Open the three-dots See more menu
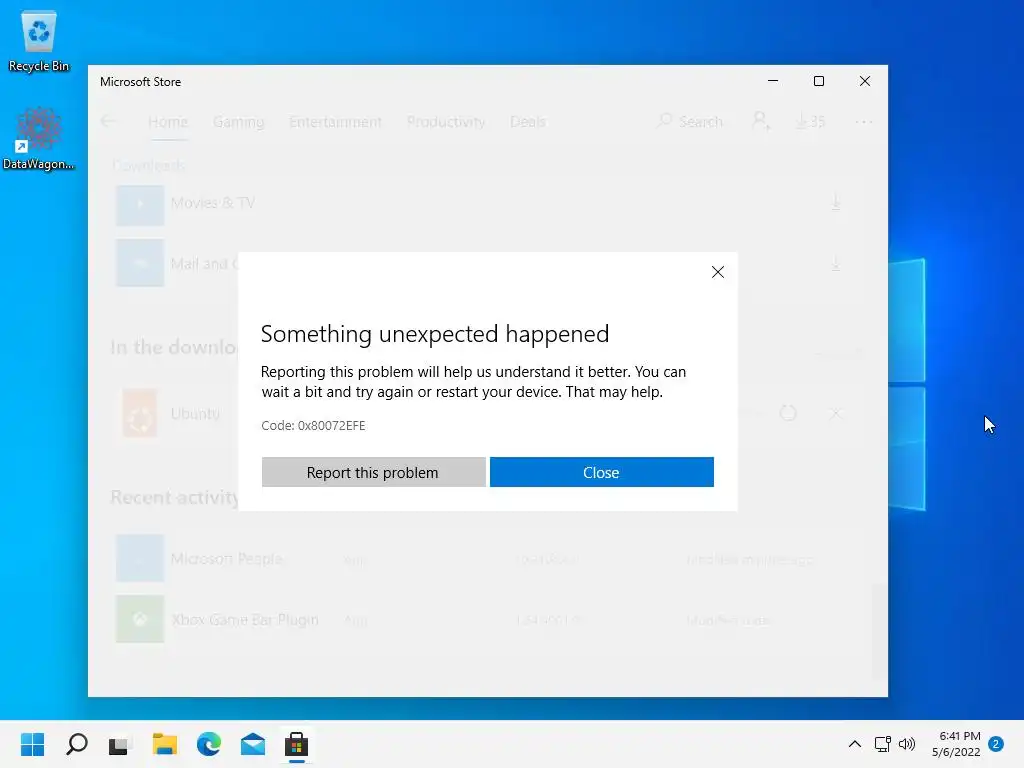The width and height of the screenshot is (1024, 768). pos(863,122)
